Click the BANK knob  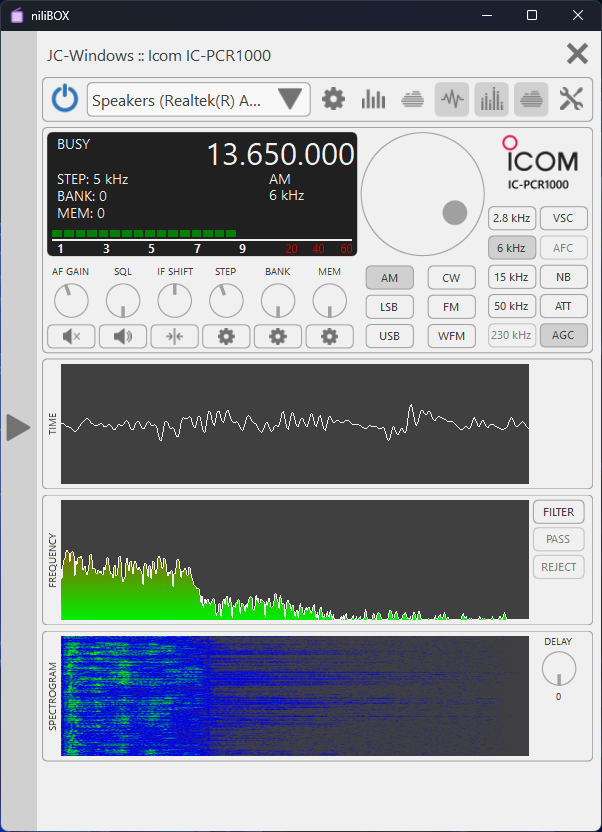pyautogui.click(x=278, y=300)
